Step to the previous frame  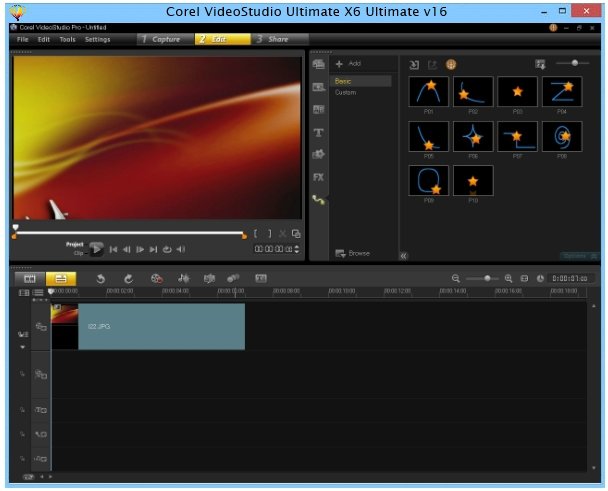126,249
